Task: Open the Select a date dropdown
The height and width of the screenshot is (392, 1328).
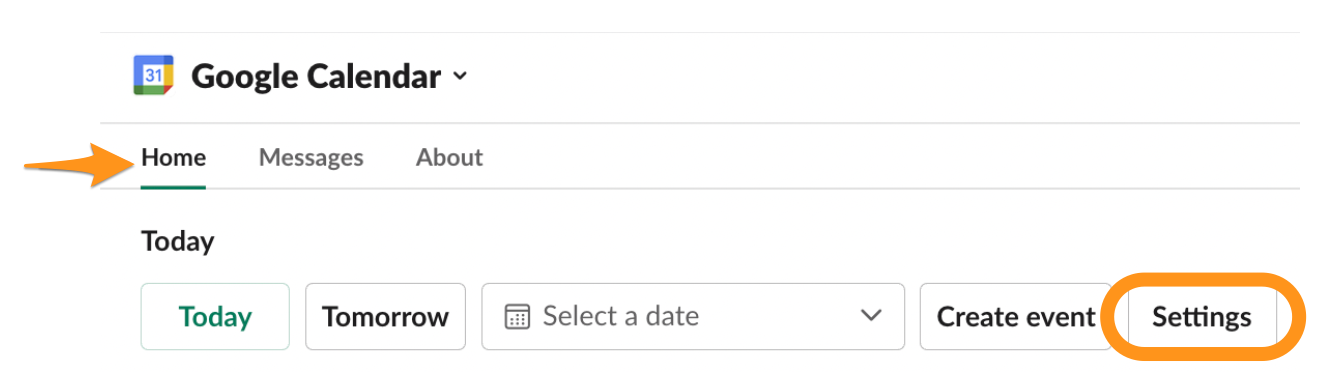Action: (693, 316)
